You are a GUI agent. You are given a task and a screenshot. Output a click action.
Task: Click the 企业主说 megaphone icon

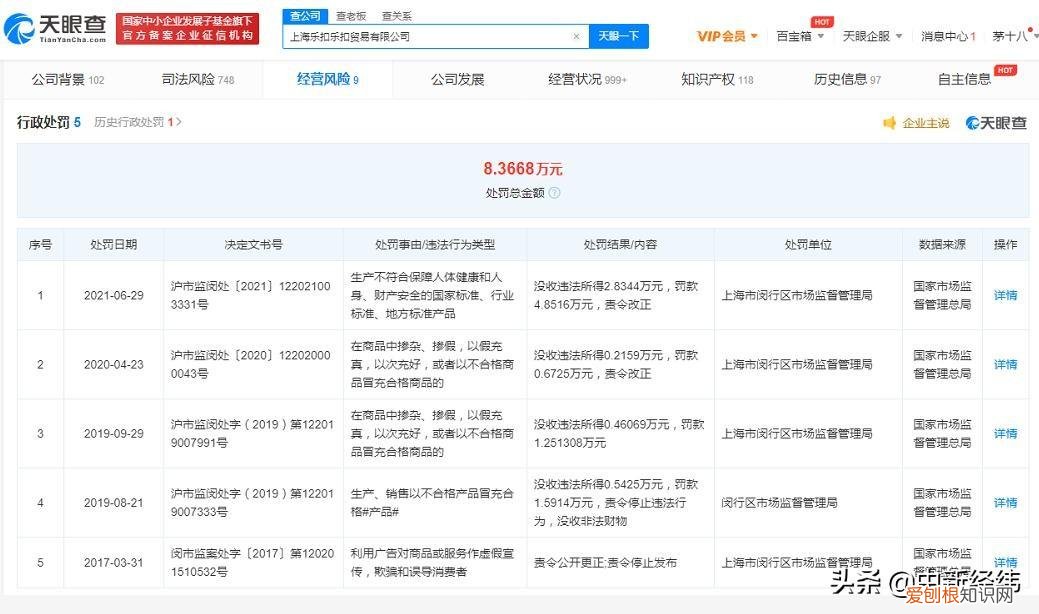(x=889, y=123)
